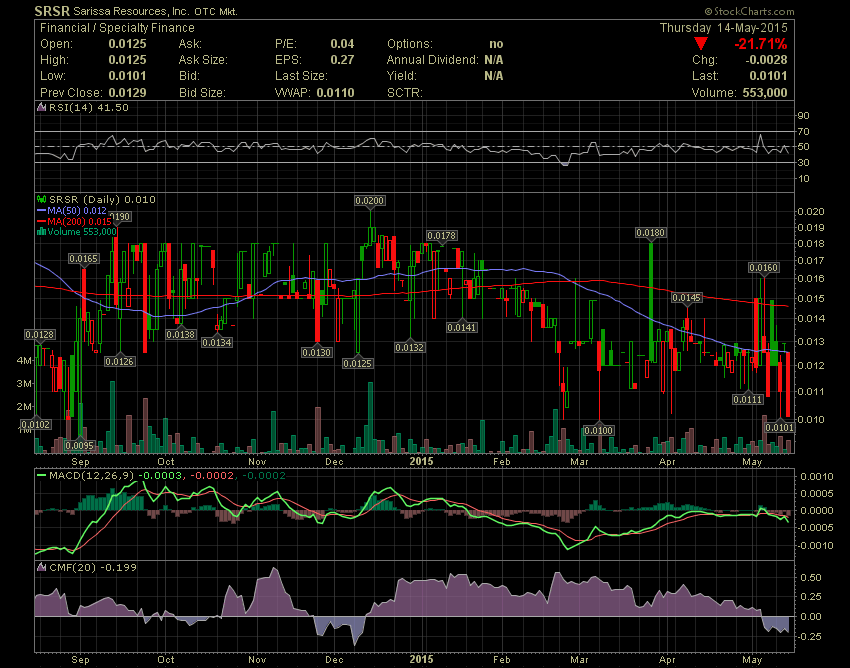Screen dimensions: 850x668
Task: Click the Annual Dividend N/A value
Action: click(x=494, y=60)
